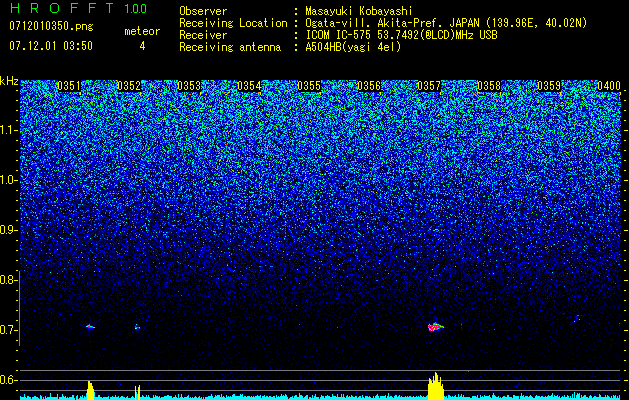The height and width of the screenshot is (400, 629).
Task: Click the 0355 time marker
Action: [309, 86]
